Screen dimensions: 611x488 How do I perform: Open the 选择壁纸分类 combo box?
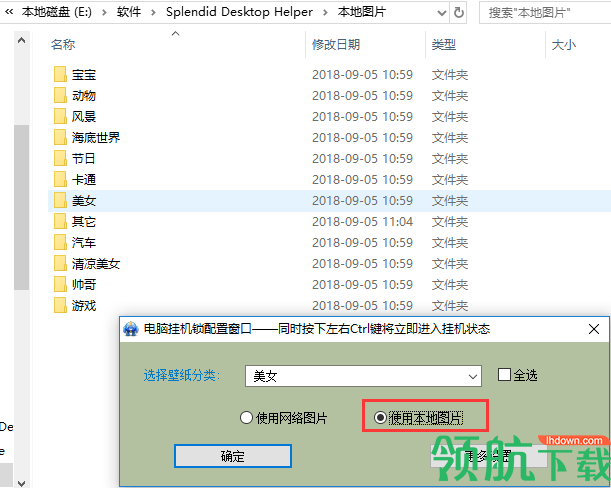(x=363, y=376)
